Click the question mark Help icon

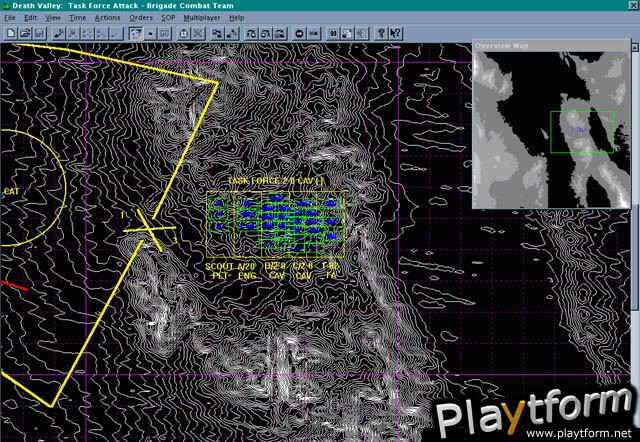click(381, 33)
